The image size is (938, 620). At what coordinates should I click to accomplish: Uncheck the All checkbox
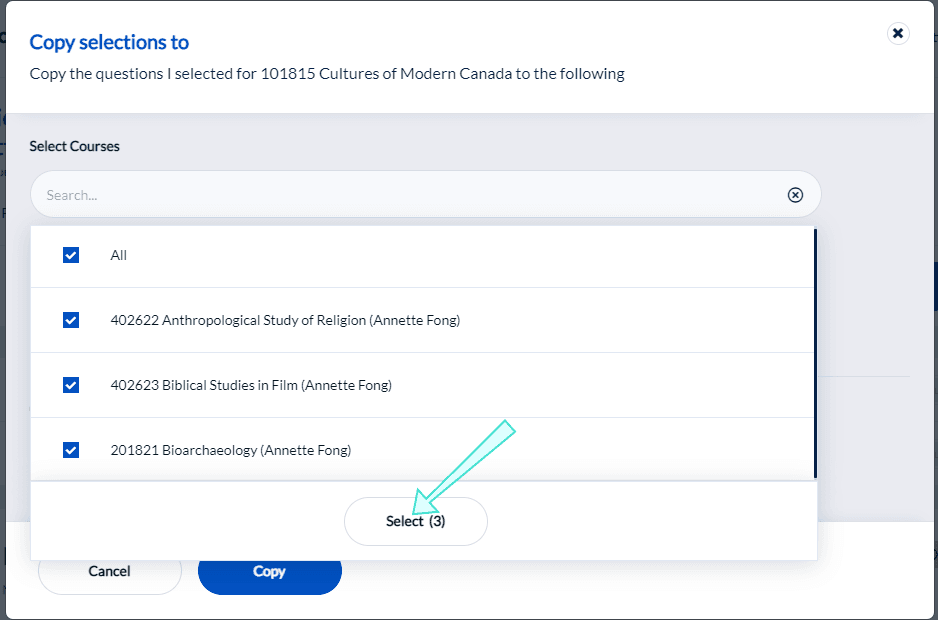pyautogui.click(x=71, y=255)
